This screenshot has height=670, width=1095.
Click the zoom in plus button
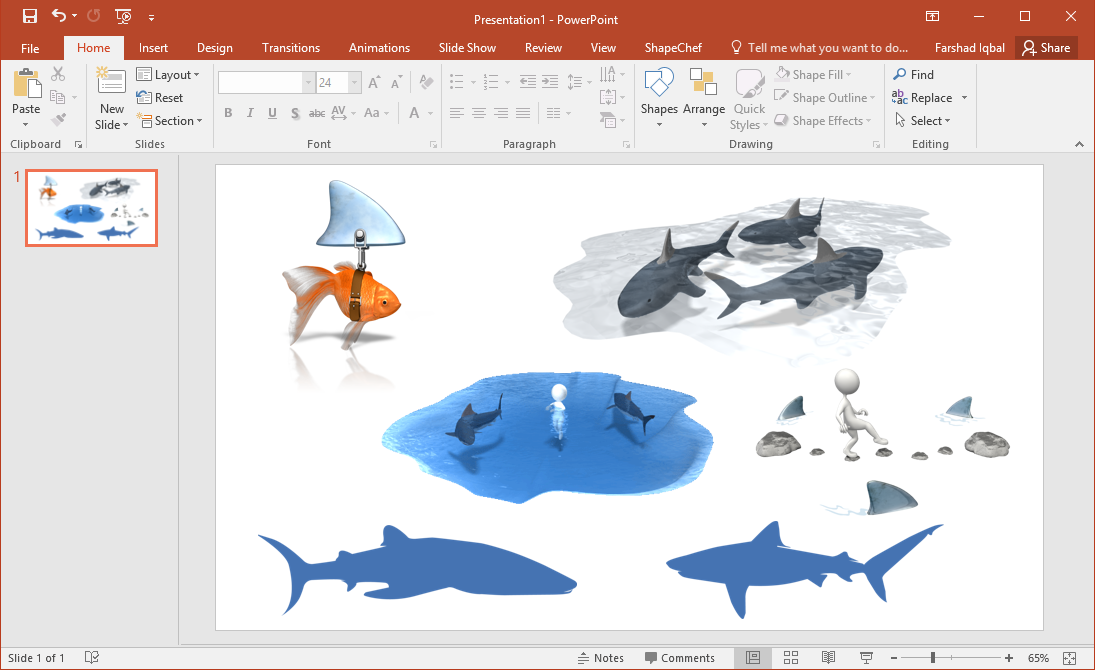[1008, 658]
